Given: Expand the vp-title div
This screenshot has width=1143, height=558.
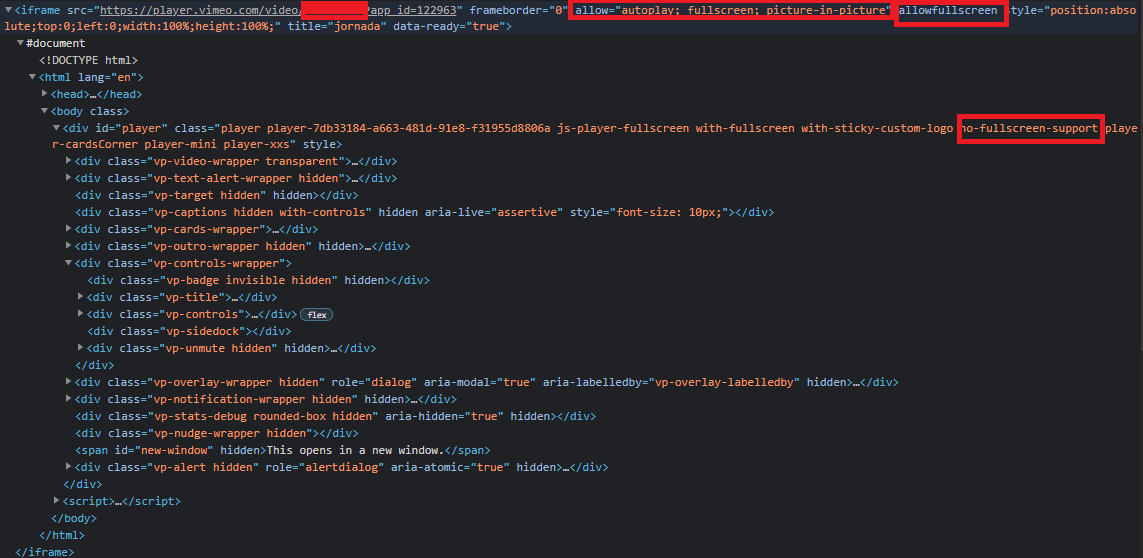Looking at the screenshot, I should point(80,297).
